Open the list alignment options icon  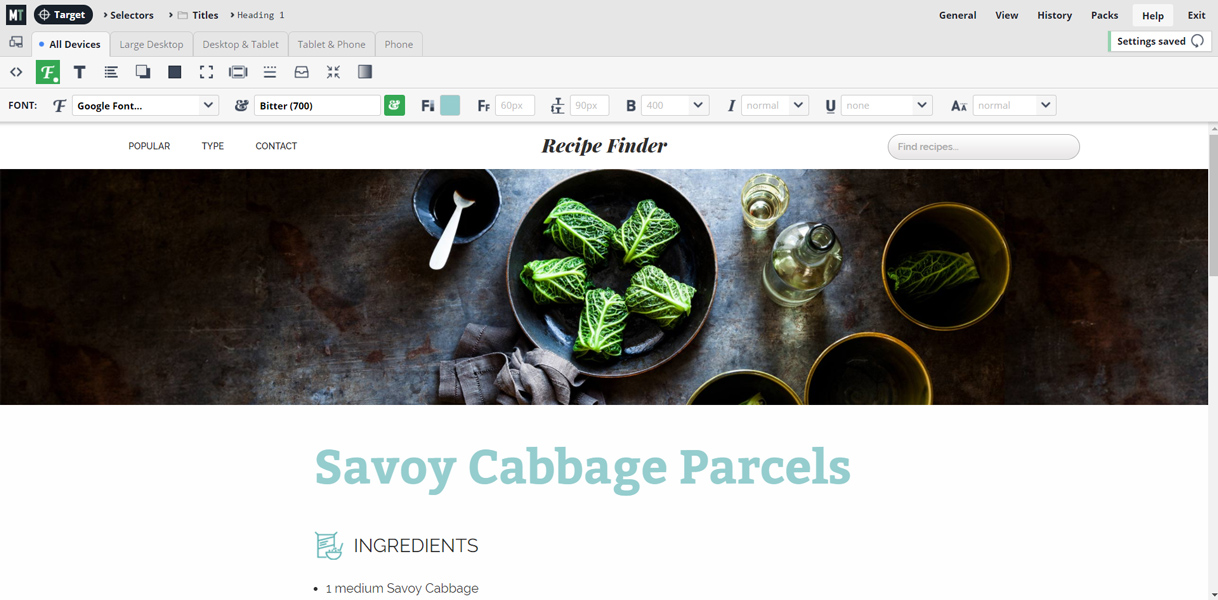click(x=111, y=72)
